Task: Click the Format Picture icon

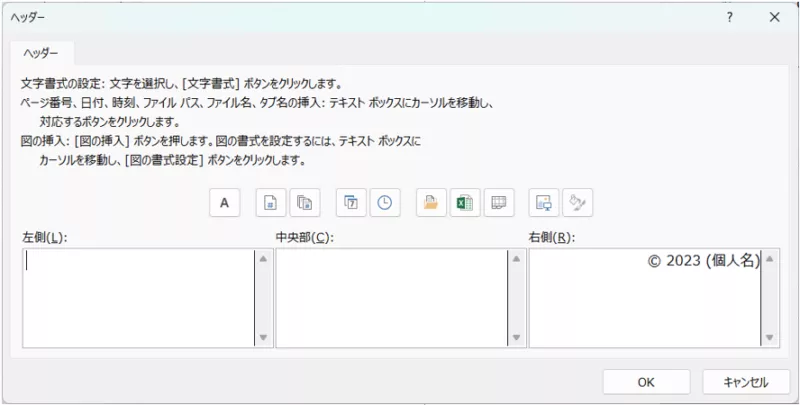Action: tap(577, 202)
